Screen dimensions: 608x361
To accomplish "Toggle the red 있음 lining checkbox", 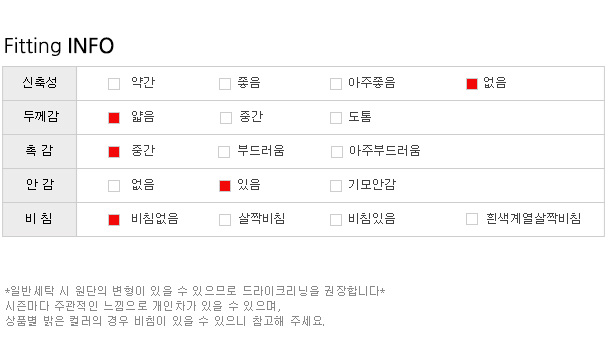I will point(225,186).
